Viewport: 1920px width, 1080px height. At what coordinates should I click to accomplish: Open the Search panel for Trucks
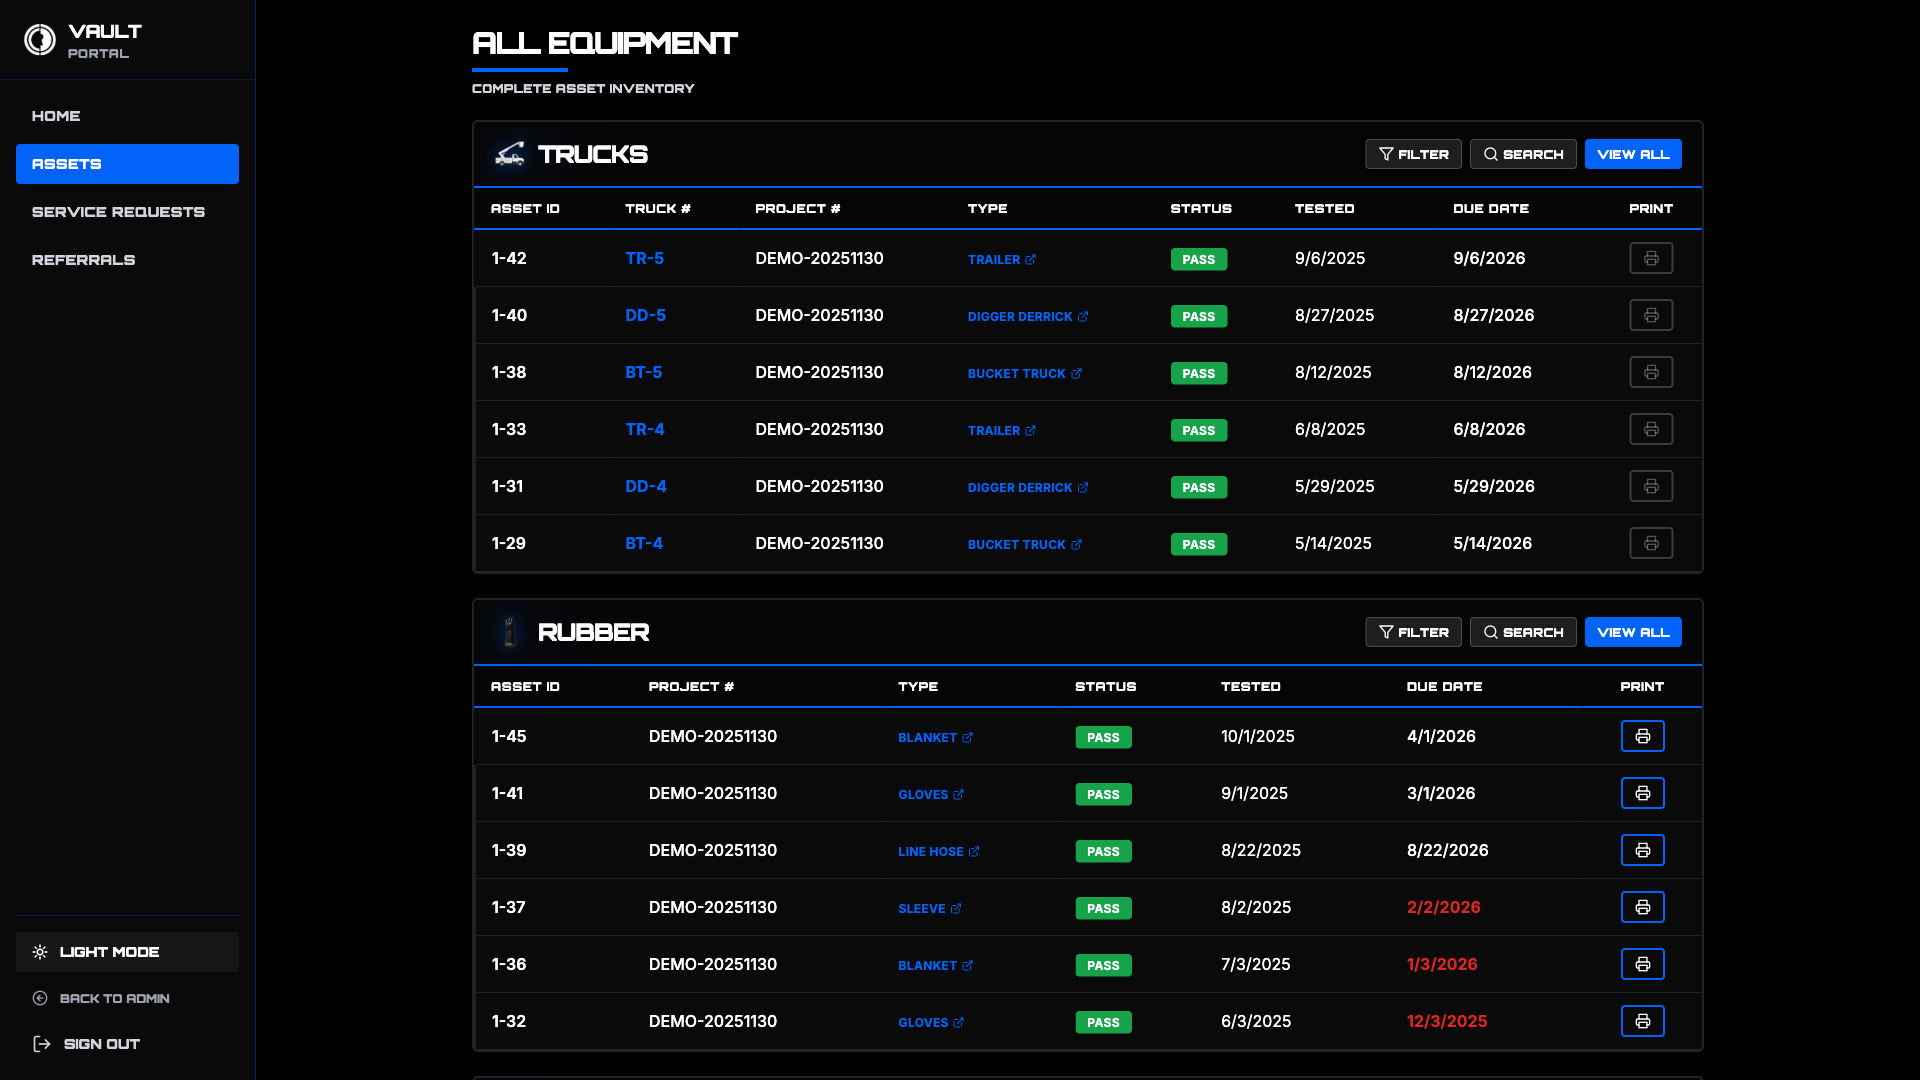click(x=1523, y=154)
